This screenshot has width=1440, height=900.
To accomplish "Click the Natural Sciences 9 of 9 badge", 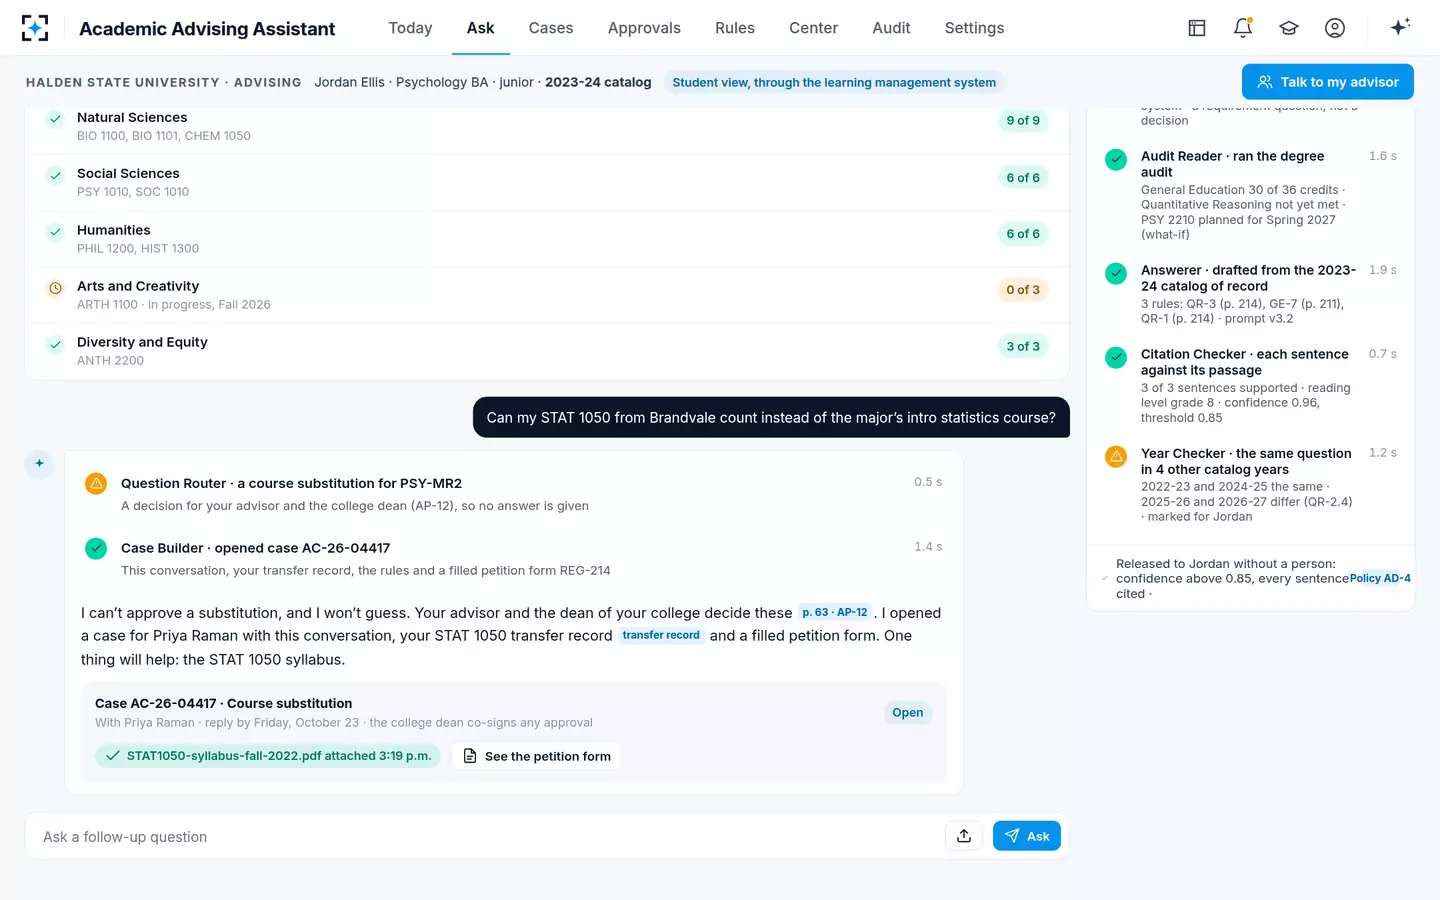I will [1023, 120].
